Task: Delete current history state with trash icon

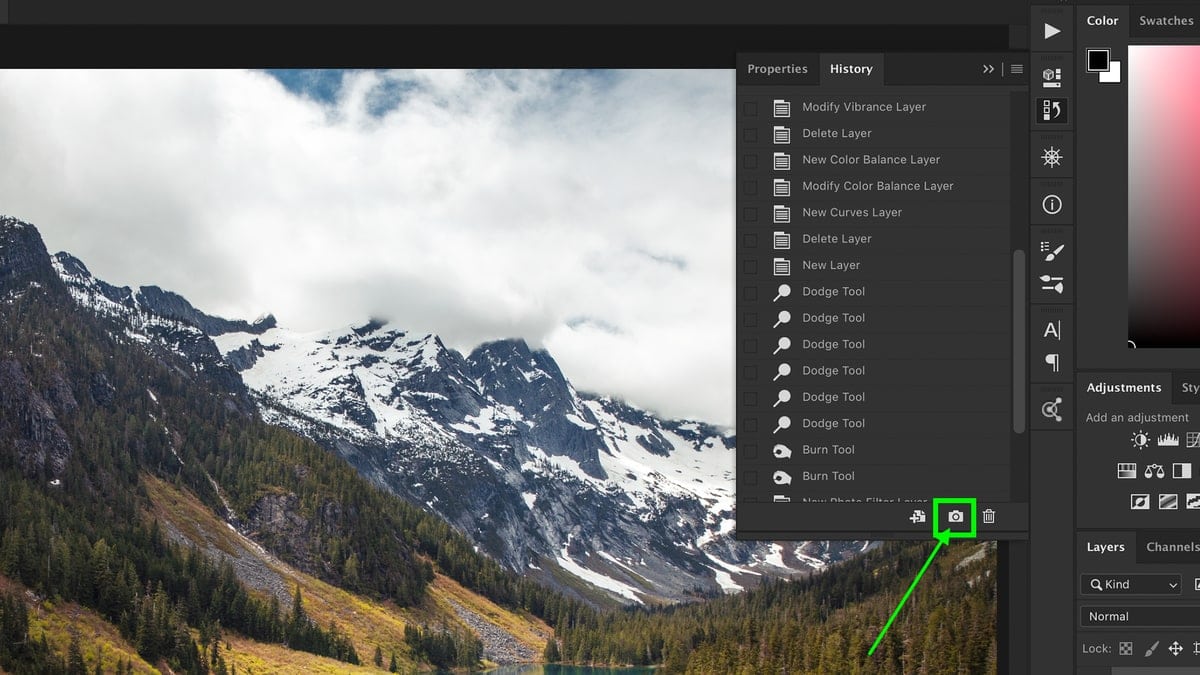Action: pos(989,516)
